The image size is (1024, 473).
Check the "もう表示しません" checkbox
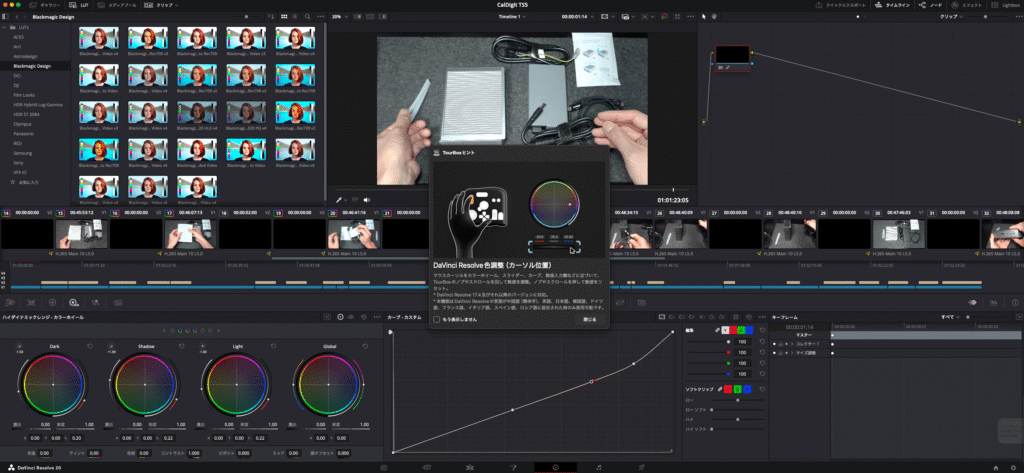click(x=437, y=320)
